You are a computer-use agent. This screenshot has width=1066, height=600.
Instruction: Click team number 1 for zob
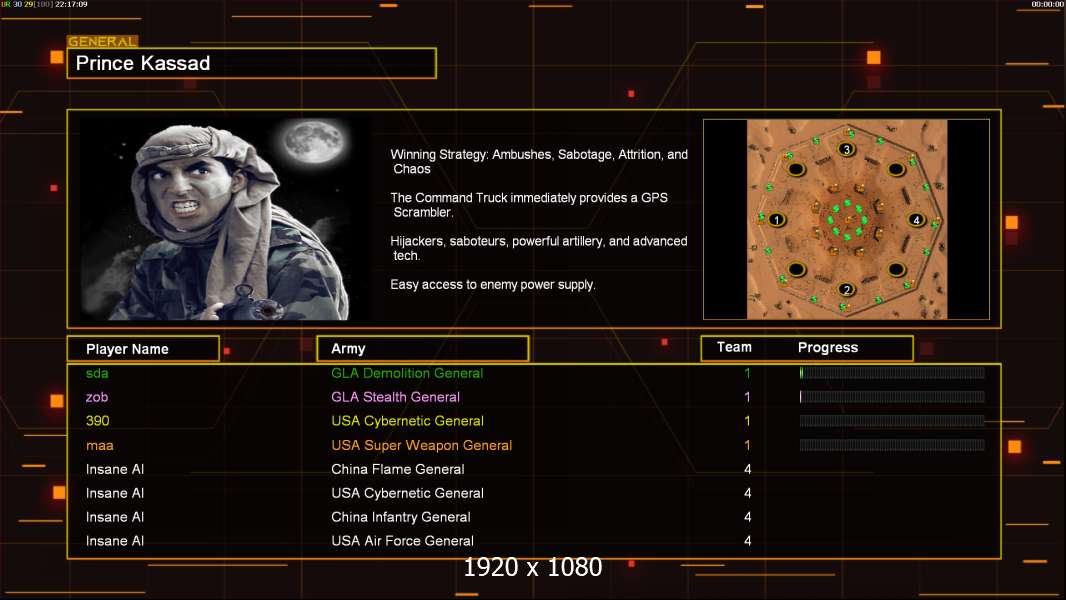click(x=747, y=397)
